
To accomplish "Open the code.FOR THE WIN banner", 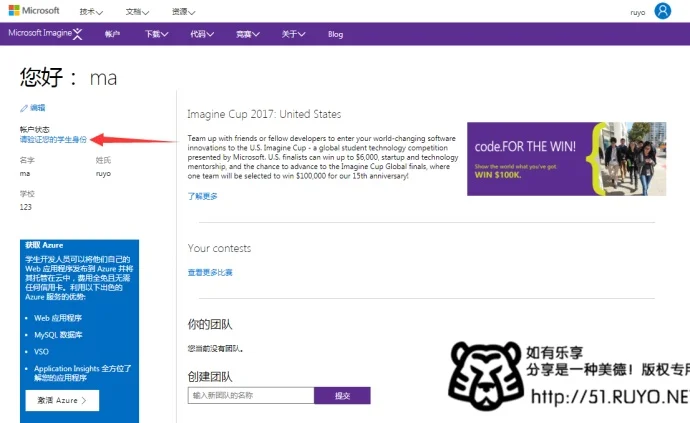I will [x=566, y=159].
